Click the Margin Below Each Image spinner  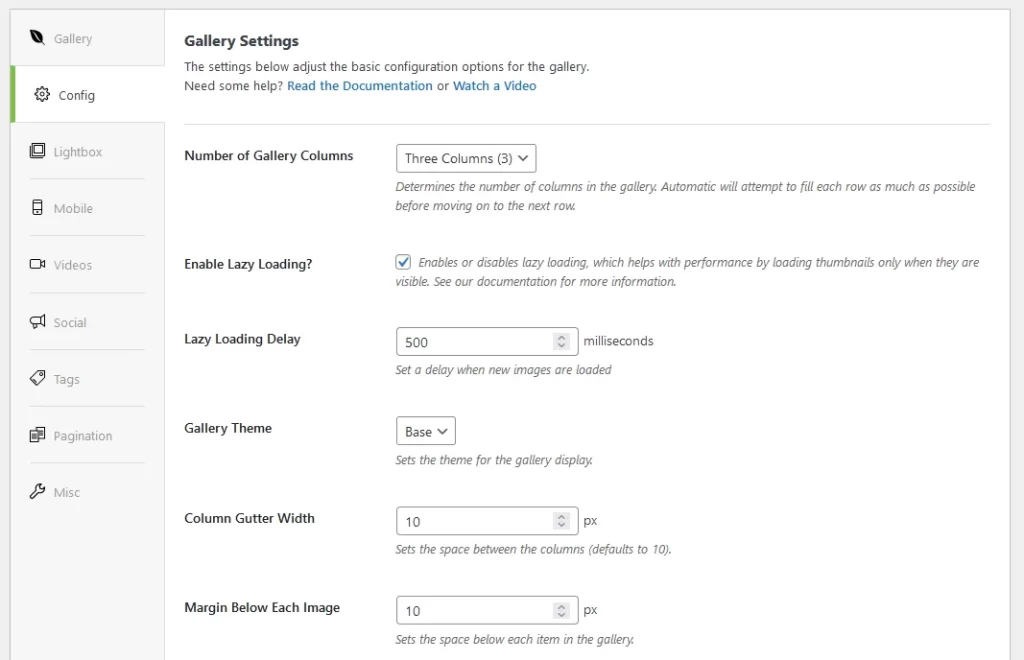click(561, 610)
